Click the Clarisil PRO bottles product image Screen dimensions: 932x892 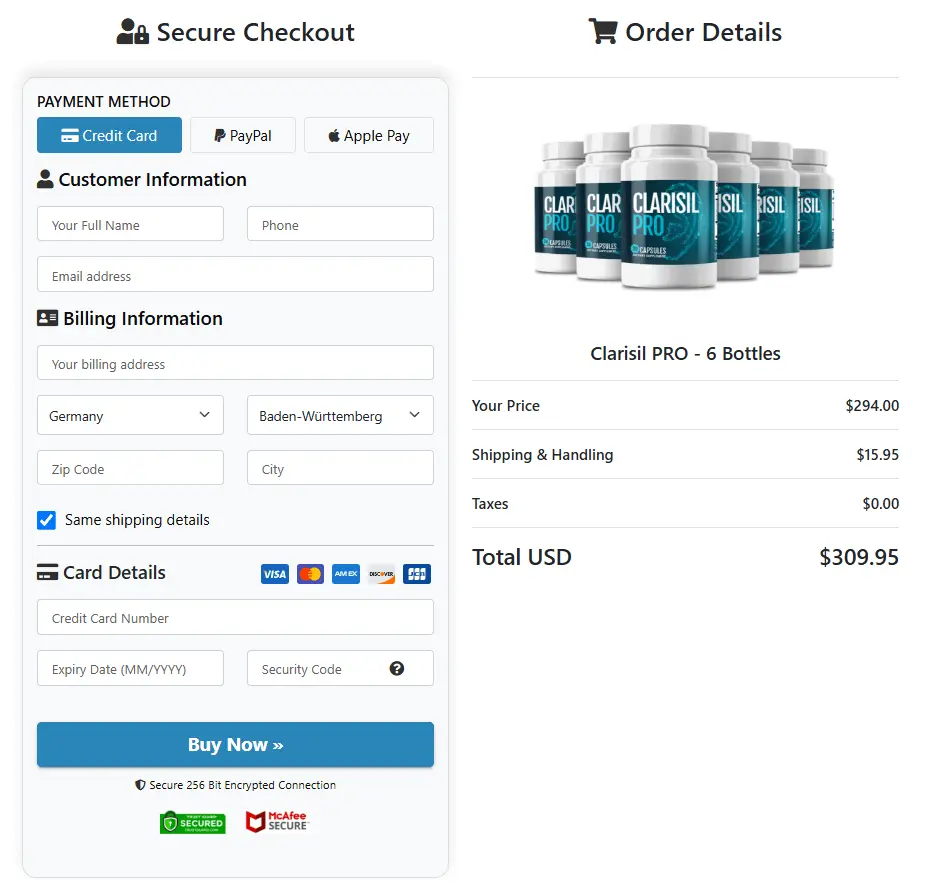click(685, 206)
